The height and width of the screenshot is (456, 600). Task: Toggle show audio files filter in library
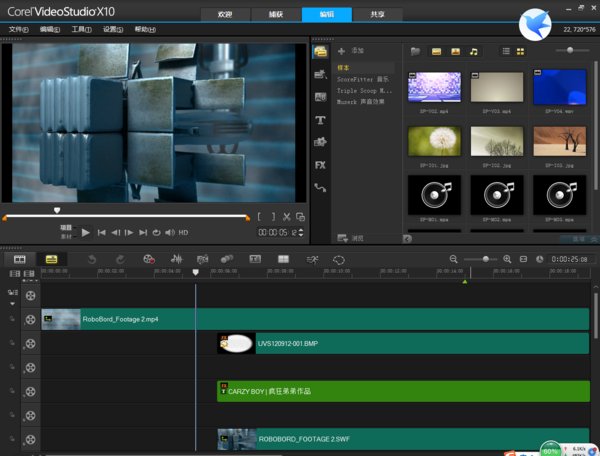tap(474, 51)
